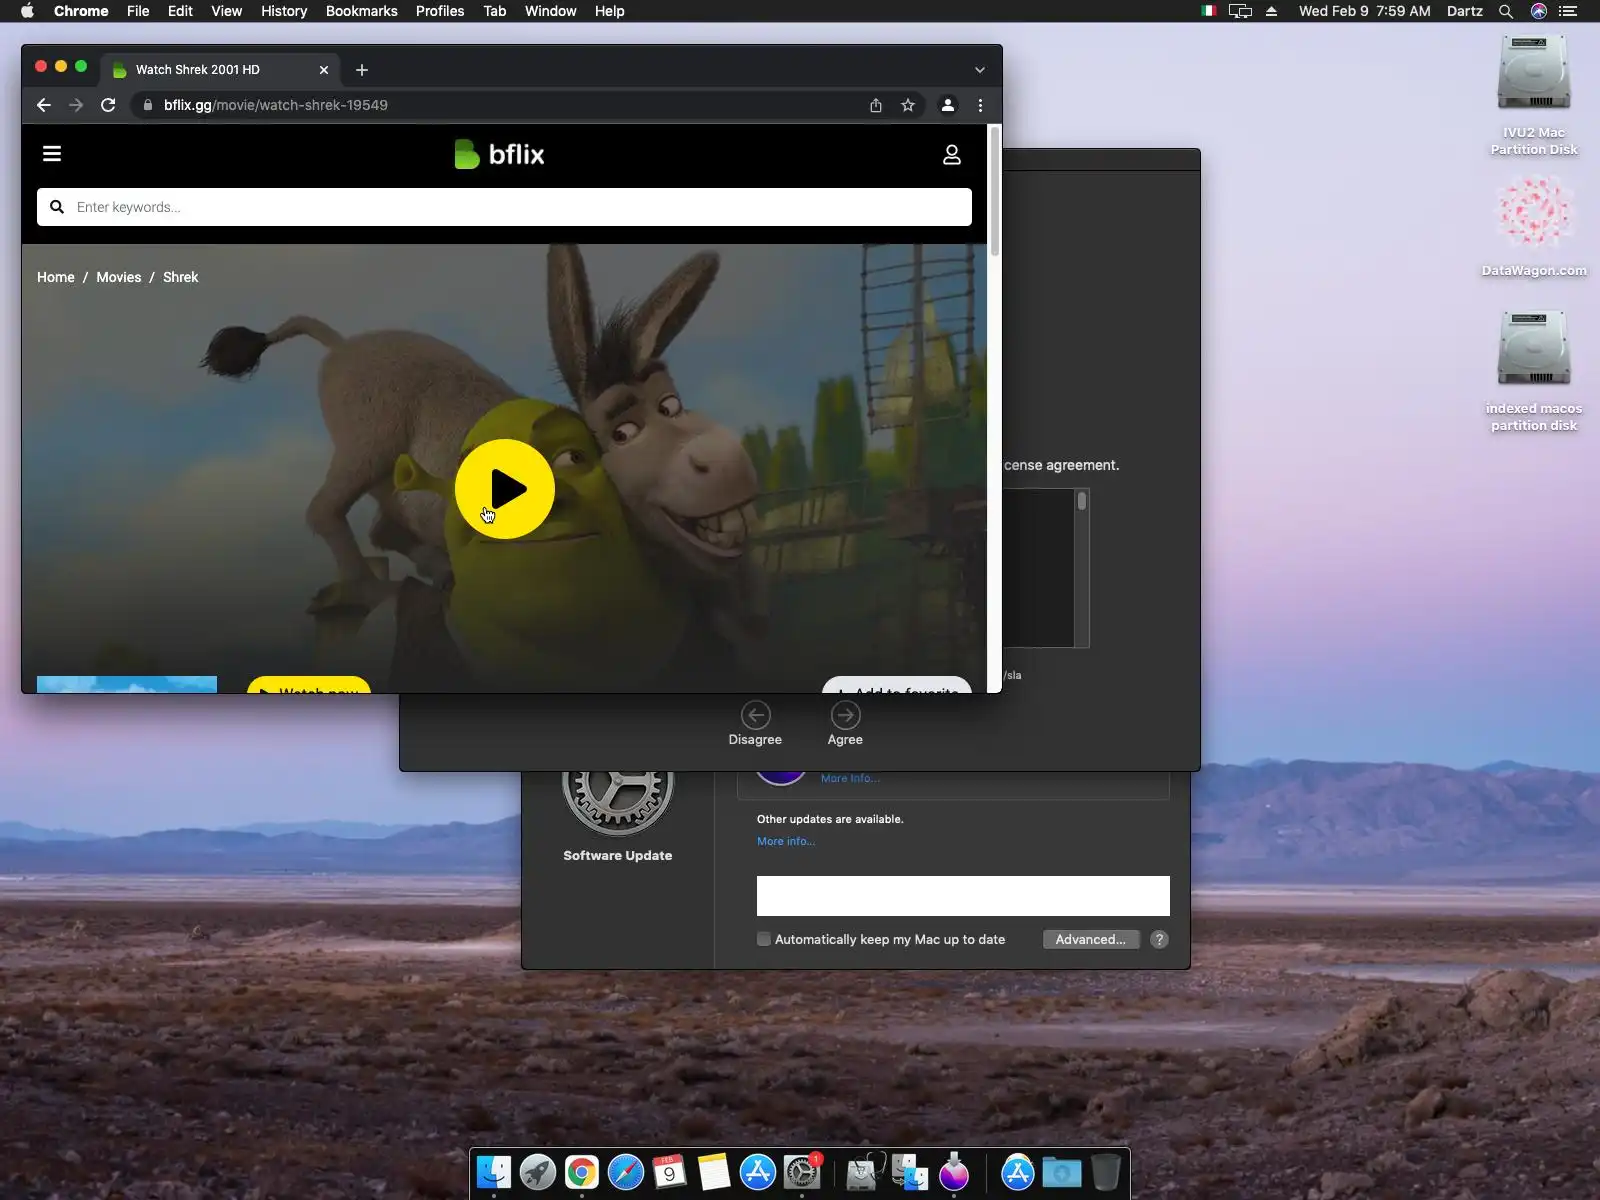Open the Trash in the Dock
Screen dimensions: 1600x1200
pyautogui.click(x=1106, y=1172)
